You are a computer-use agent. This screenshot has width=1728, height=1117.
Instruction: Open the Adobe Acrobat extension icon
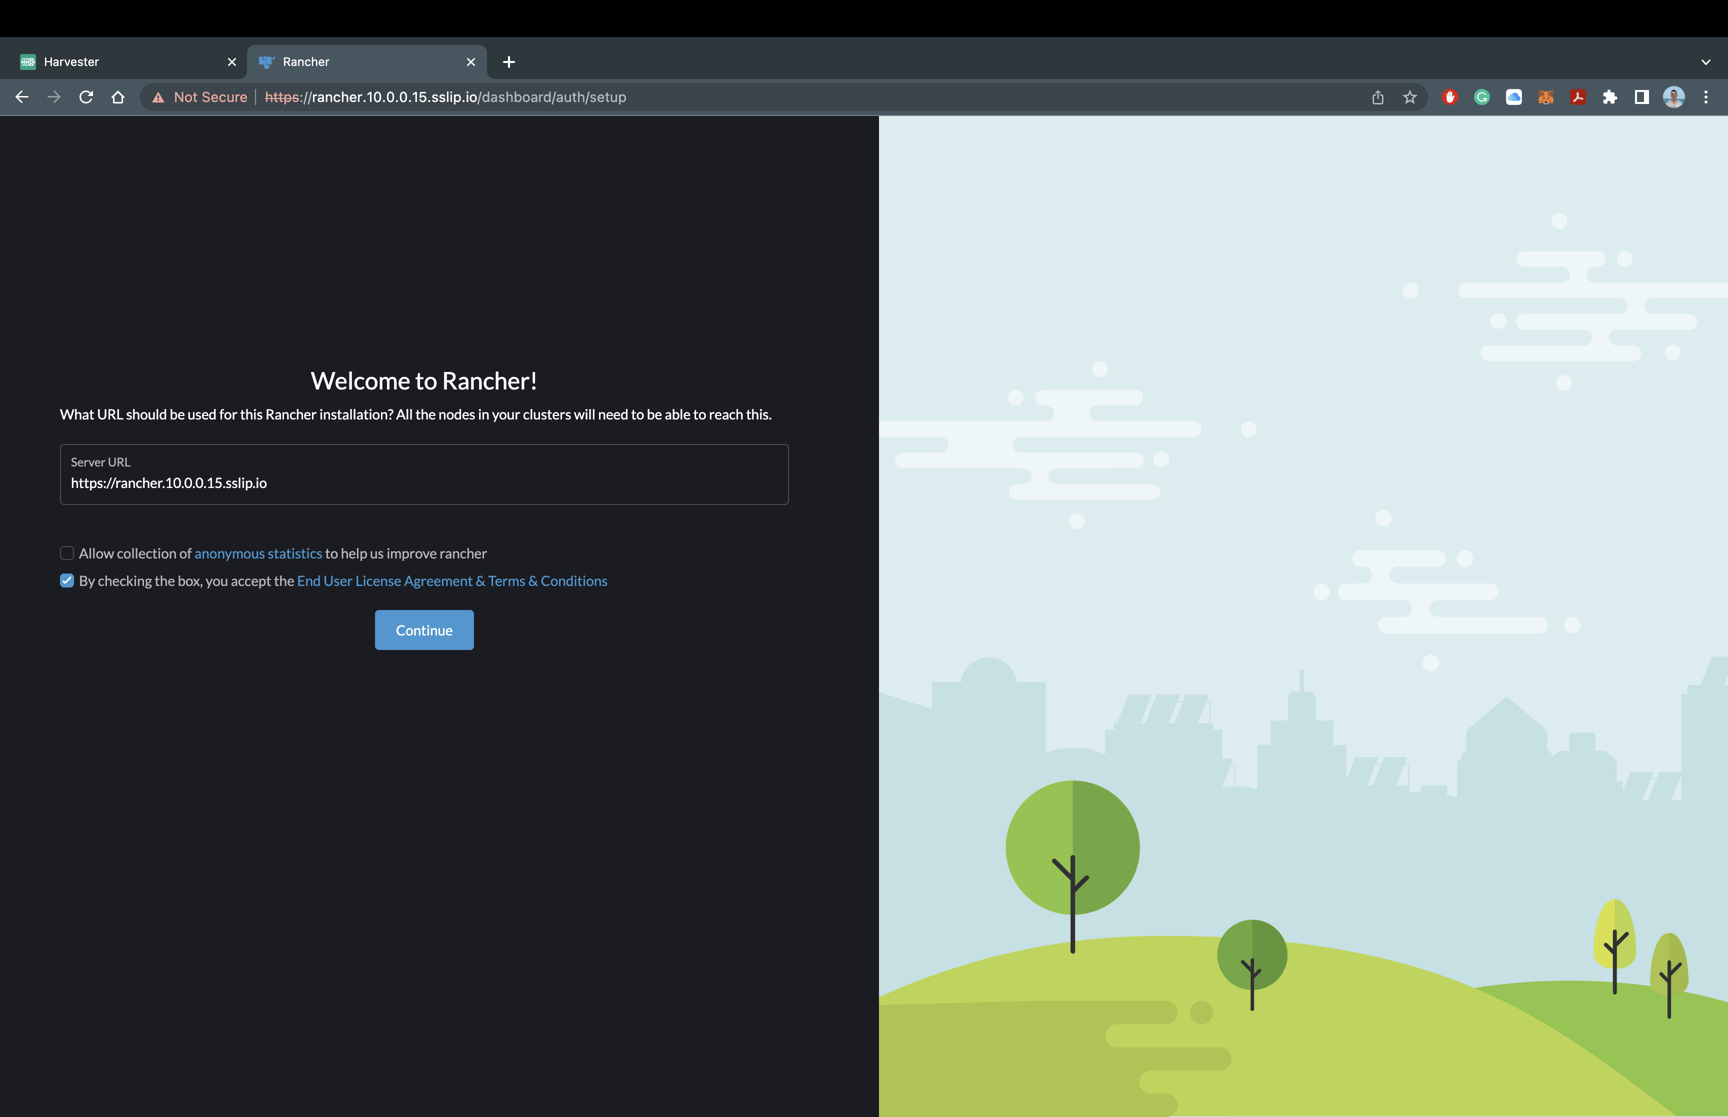1577,97
